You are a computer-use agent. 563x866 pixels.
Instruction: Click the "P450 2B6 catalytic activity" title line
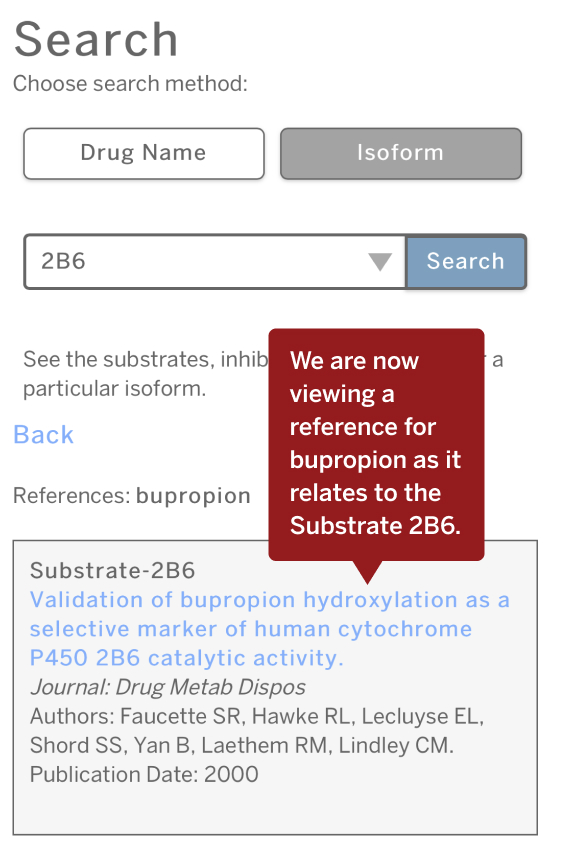coord(187,658)
